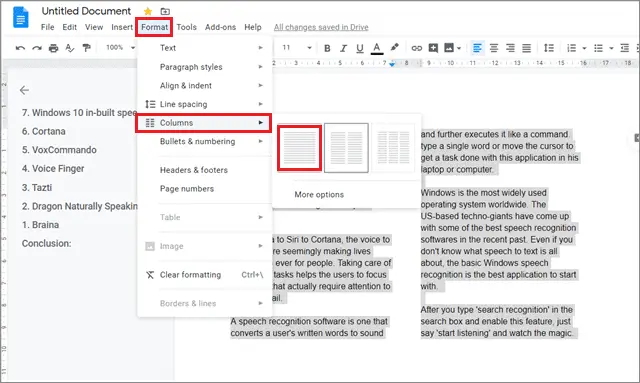Open Page numbers option
Viewport: 640px width, 383px height.
(204, 189)
